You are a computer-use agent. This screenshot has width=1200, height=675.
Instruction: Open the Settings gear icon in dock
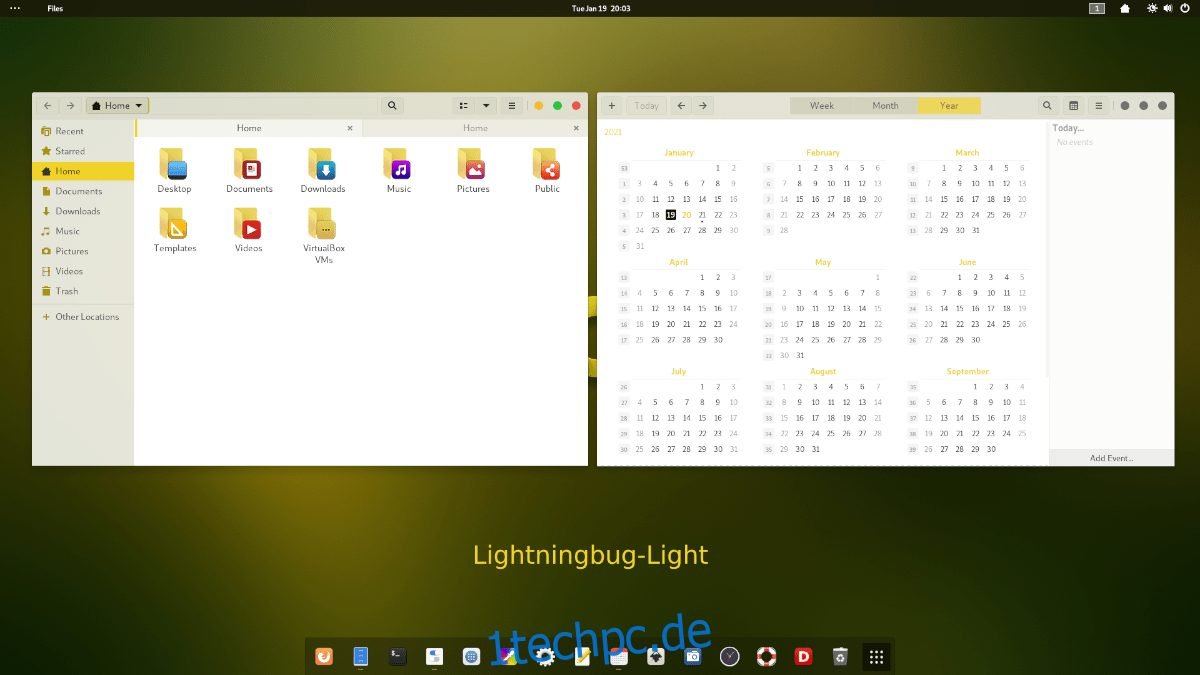(545, 656)
